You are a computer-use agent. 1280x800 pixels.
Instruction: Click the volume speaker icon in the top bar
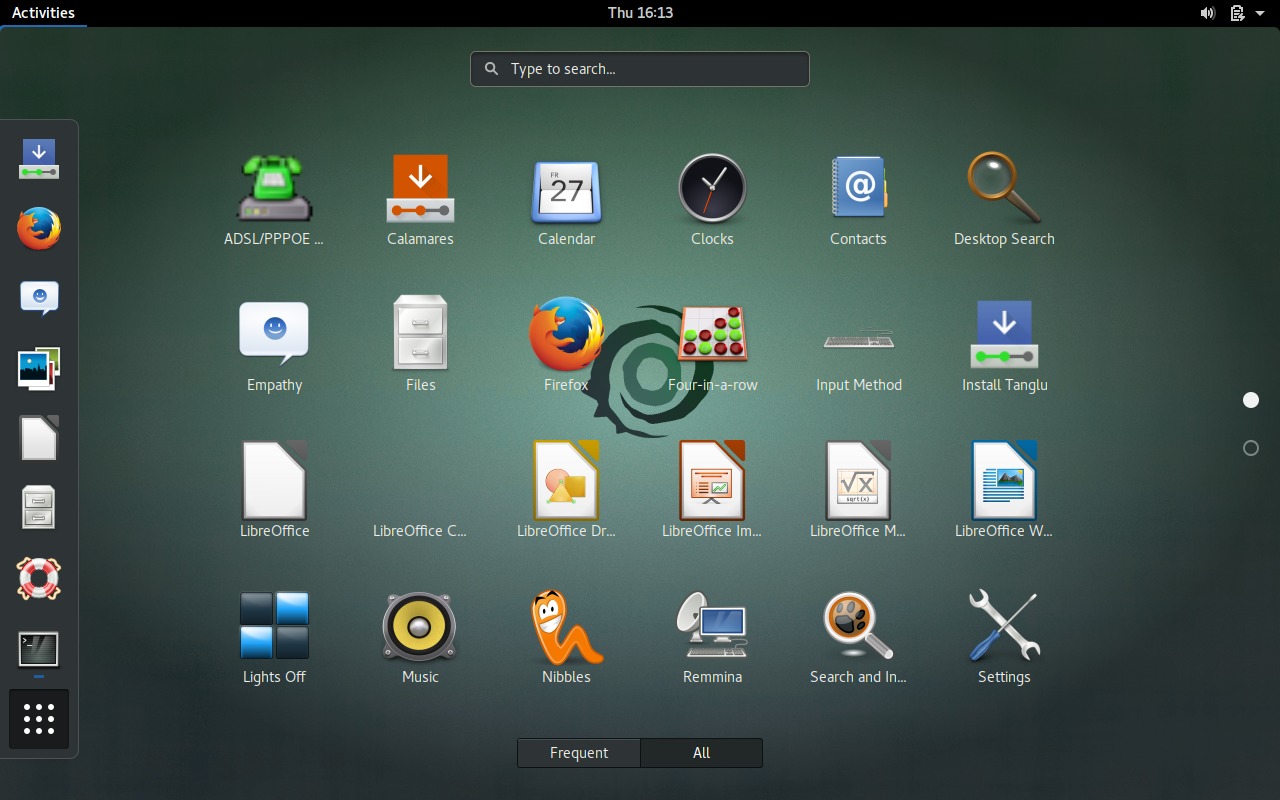tap(1207, 13)
